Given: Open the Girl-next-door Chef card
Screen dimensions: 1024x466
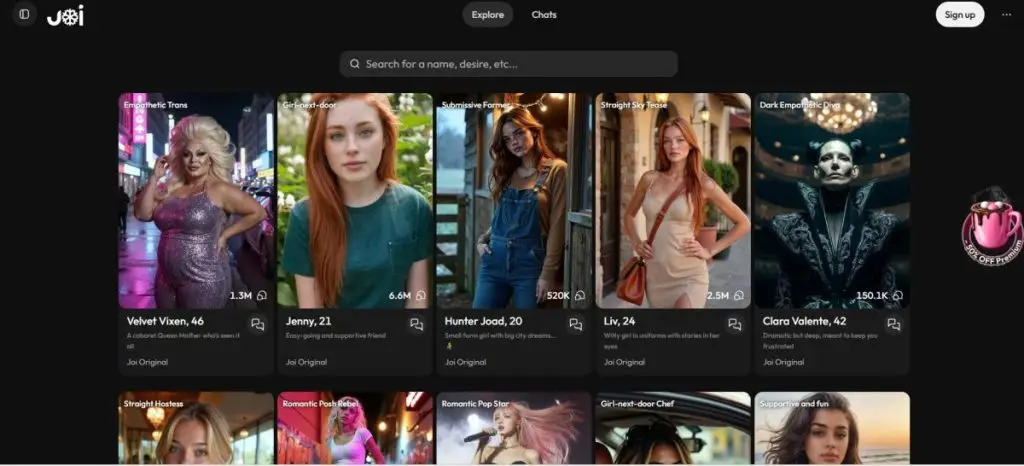Looking at the screenshot, I should click(673, 428).
